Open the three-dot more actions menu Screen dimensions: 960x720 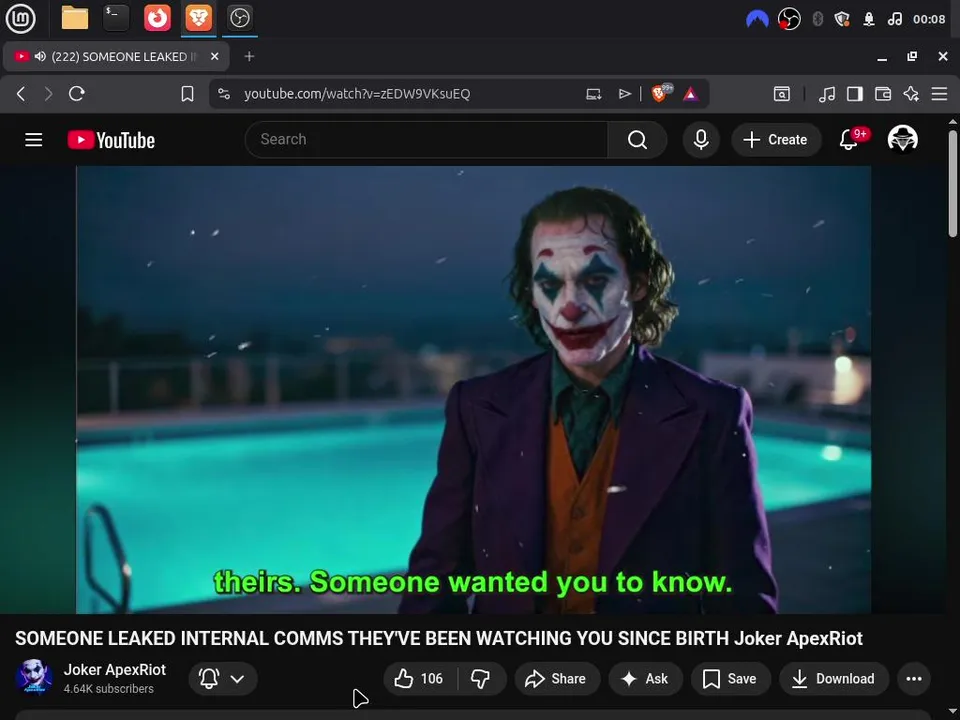(913, 678)
